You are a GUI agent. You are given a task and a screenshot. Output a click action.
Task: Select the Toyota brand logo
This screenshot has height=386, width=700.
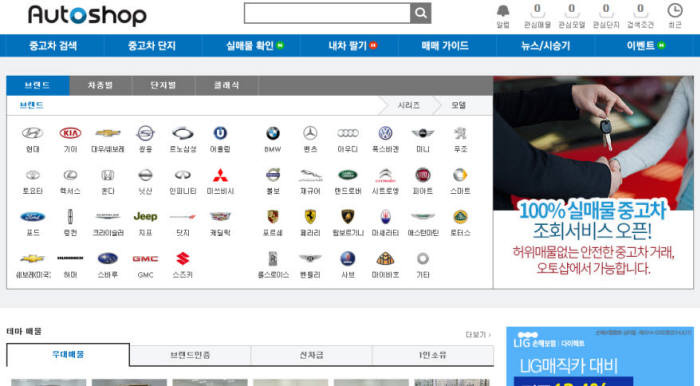[x=33, y=175]
